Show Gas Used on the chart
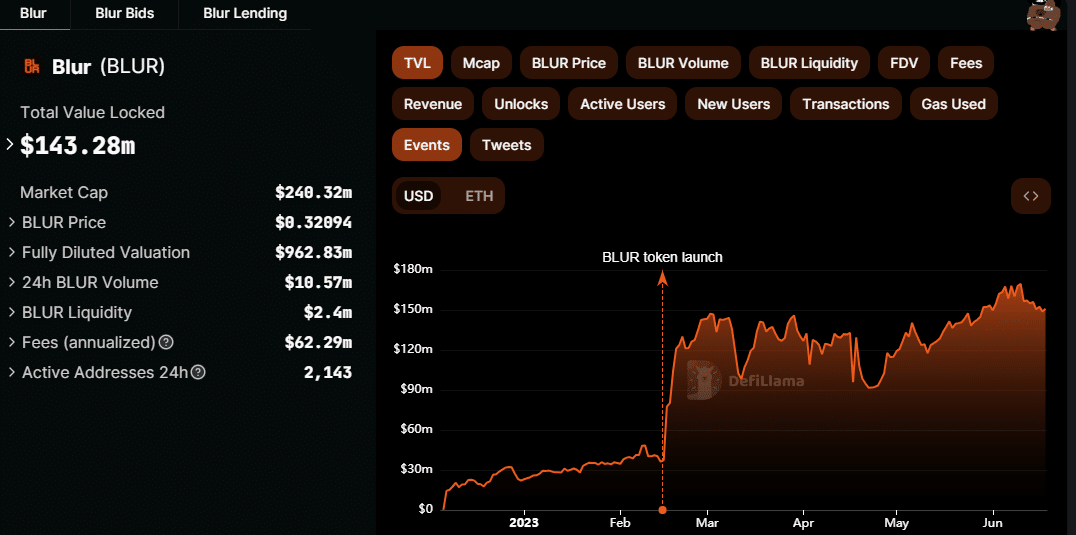1076x535 pixels. (954, 104)
